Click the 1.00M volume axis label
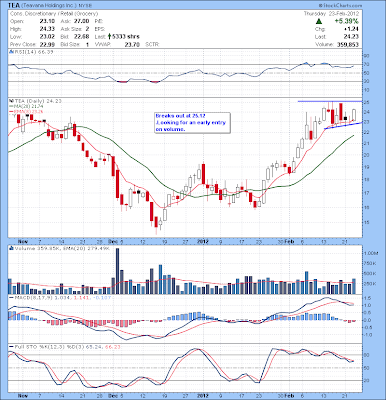Image resolution: width=386 pixels, height=400 pixels. [371, 253]
